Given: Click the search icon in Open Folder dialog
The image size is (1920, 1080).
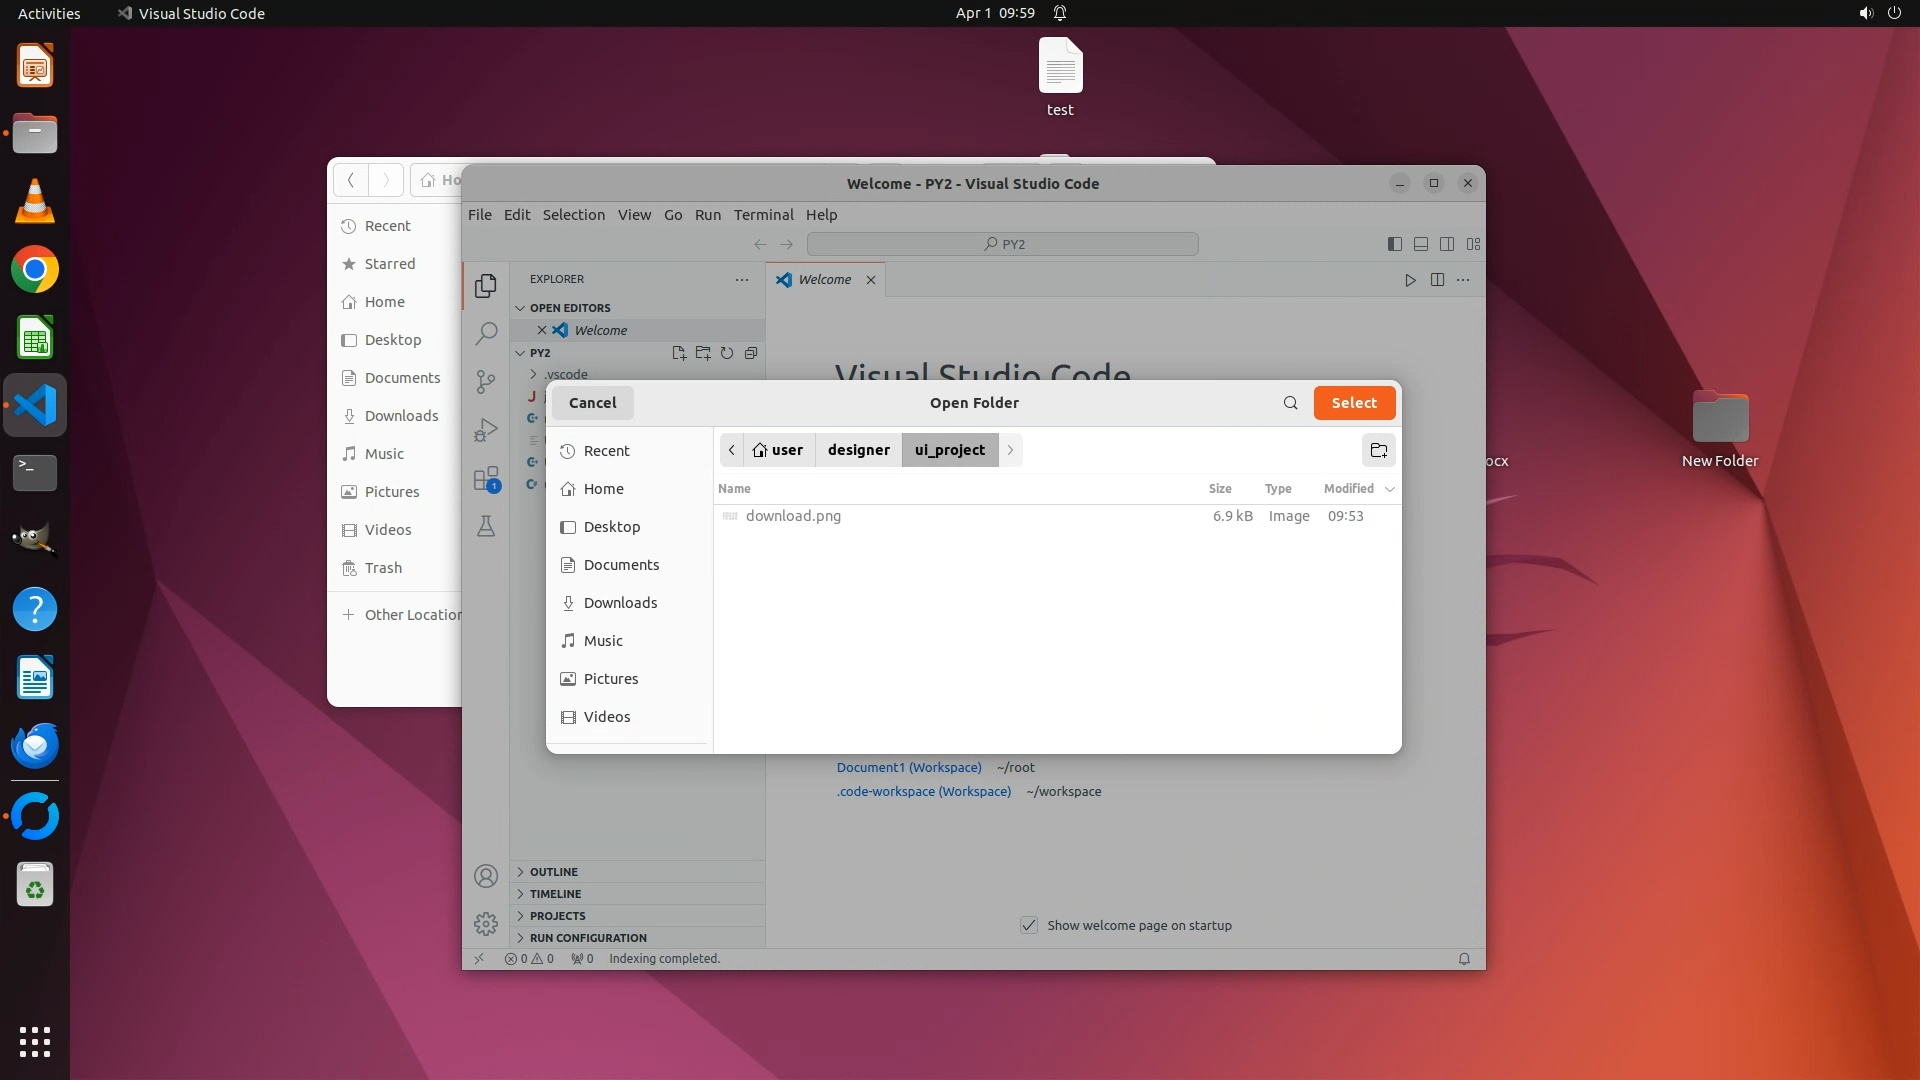Looking at the screenshot, I should coord(1290,403).
